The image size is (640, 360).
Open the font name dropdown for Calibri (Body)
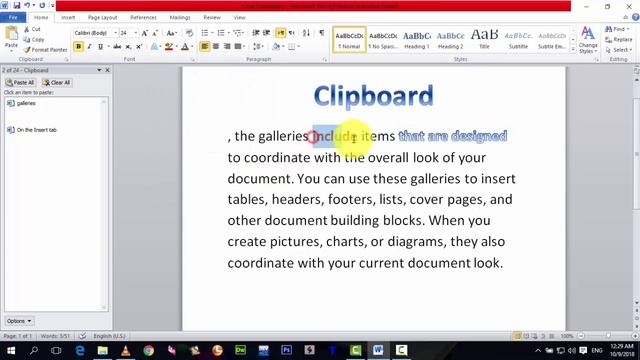[116, 33]
